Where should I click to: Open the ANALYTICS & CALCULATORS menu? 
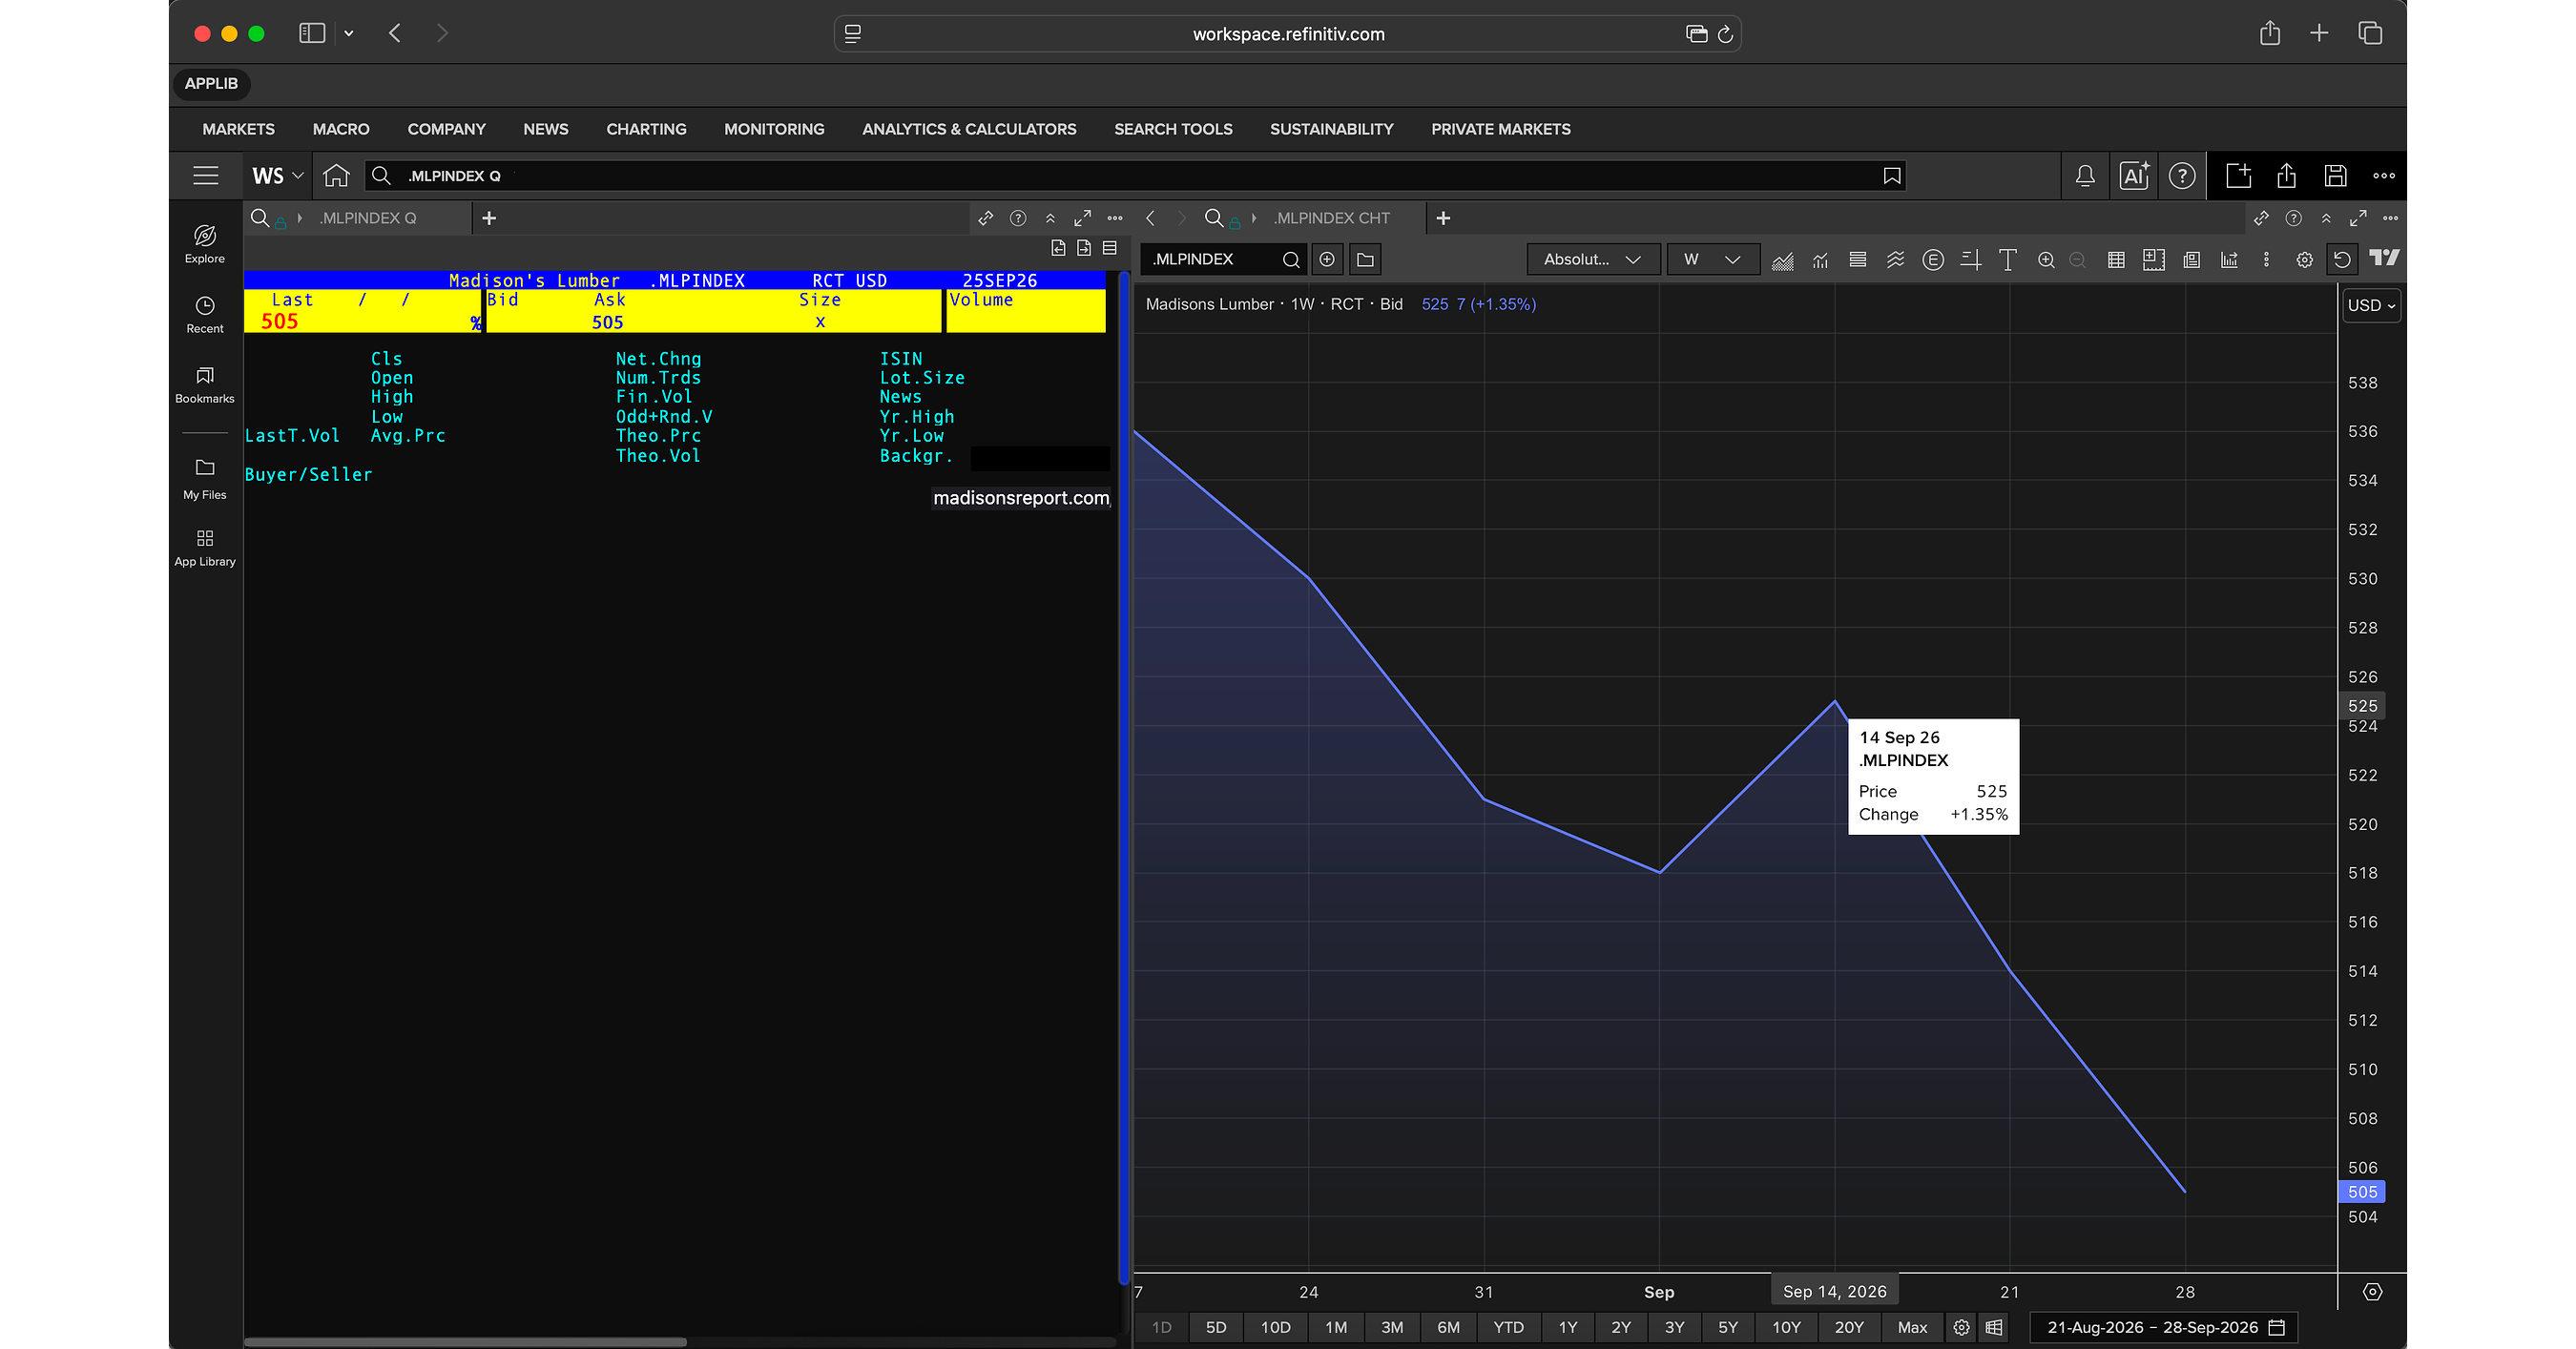pos(969,129)
